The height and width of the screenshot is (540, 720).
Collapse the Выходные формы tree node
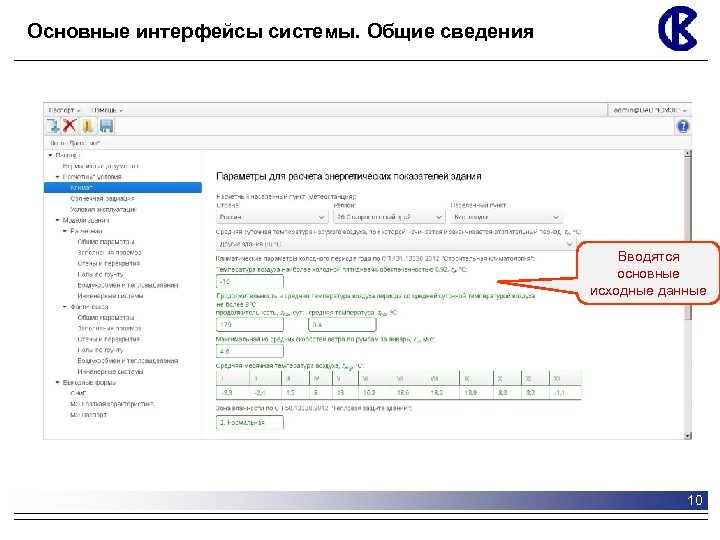[57, 382]
